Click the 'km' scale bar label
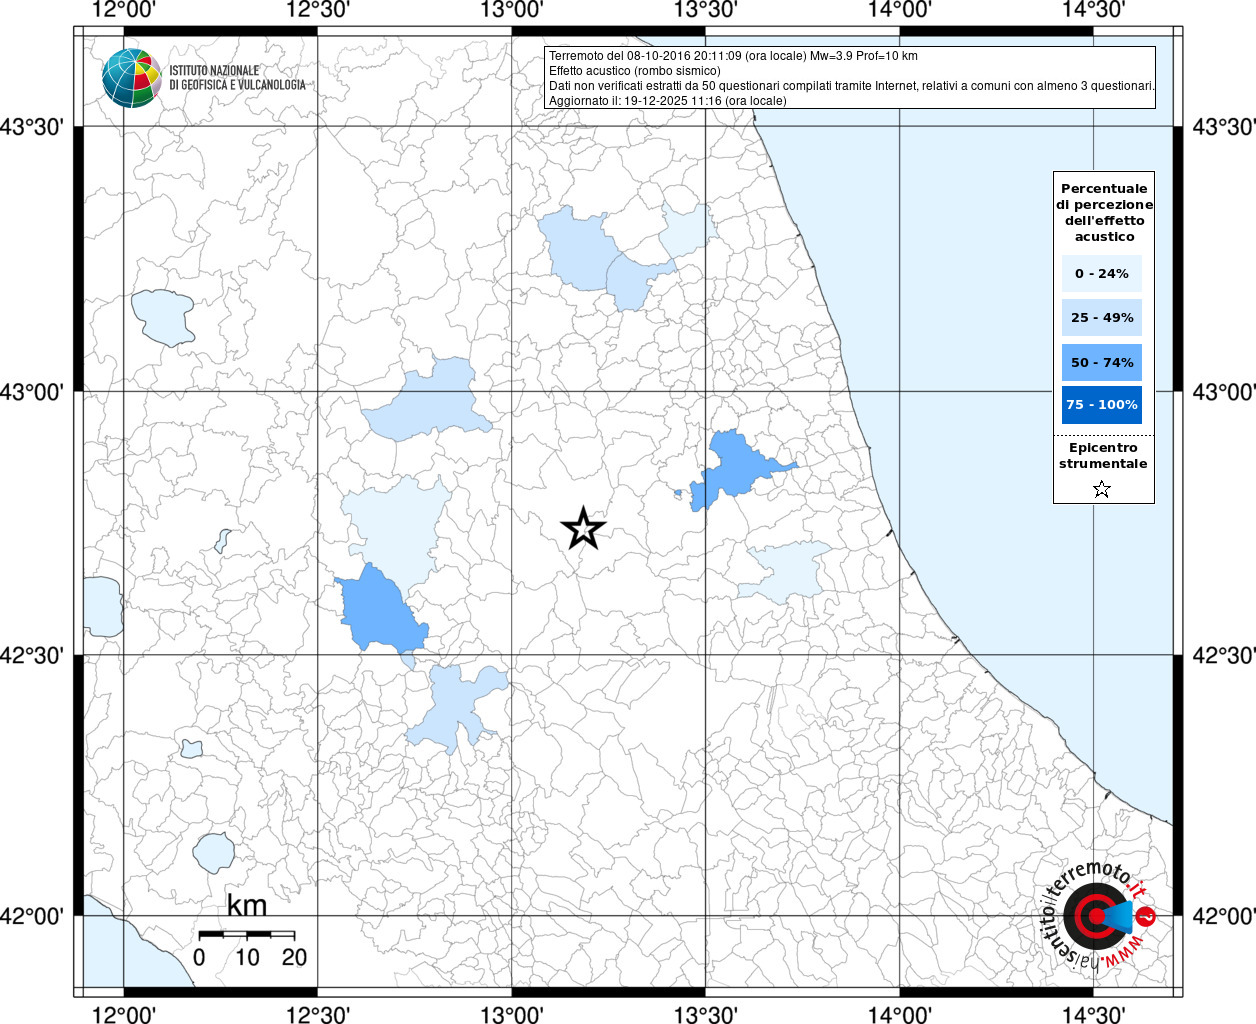This screenshot has height=1024, width=1256. [246, 906]
